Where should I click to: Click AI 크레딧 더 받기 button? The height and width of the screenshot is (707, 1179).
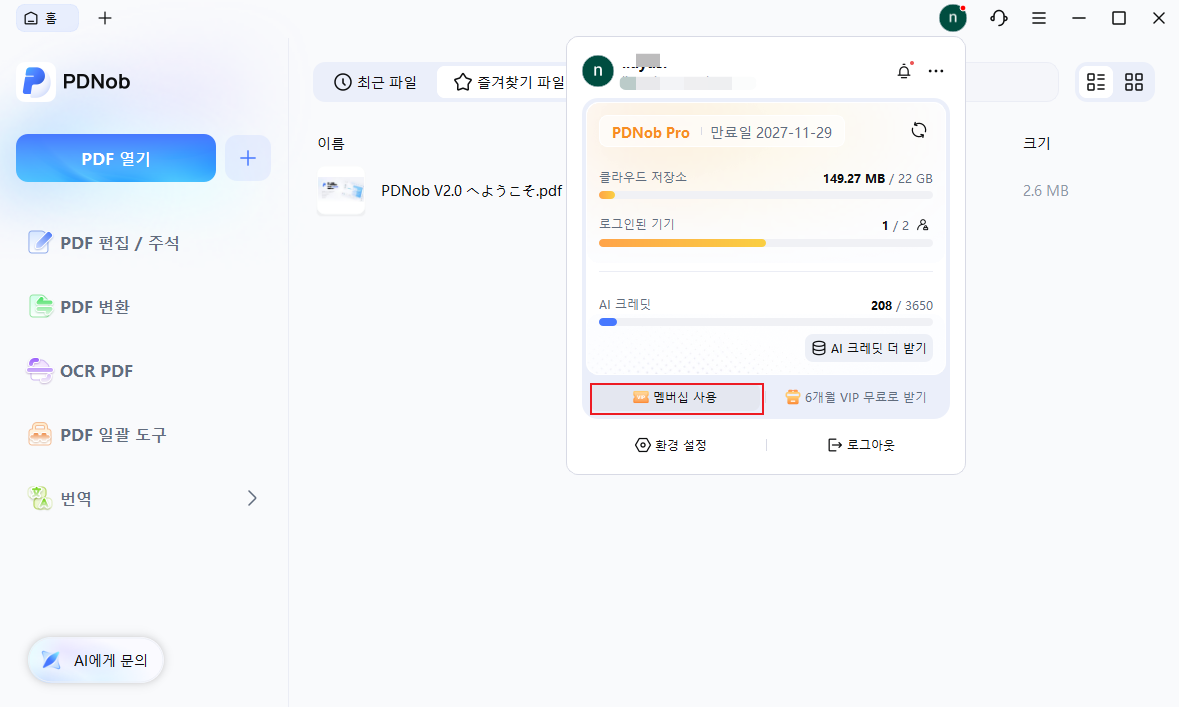pos(868,348)
